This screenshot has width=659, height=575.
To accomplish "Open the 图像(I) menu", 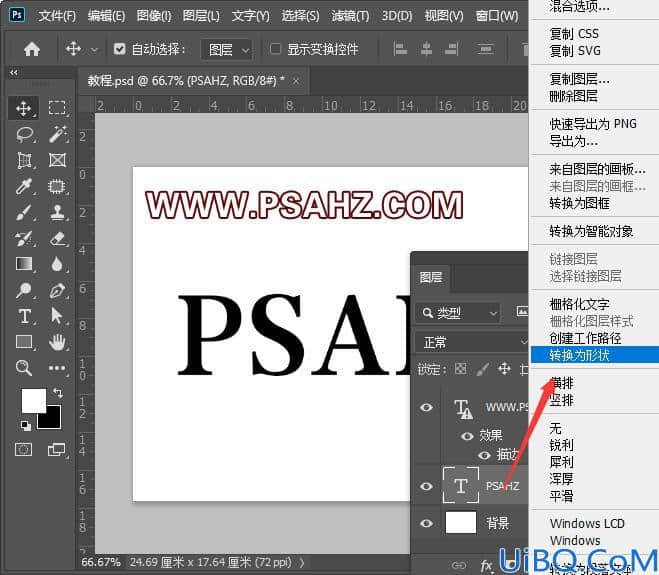I will pos(154,16).
